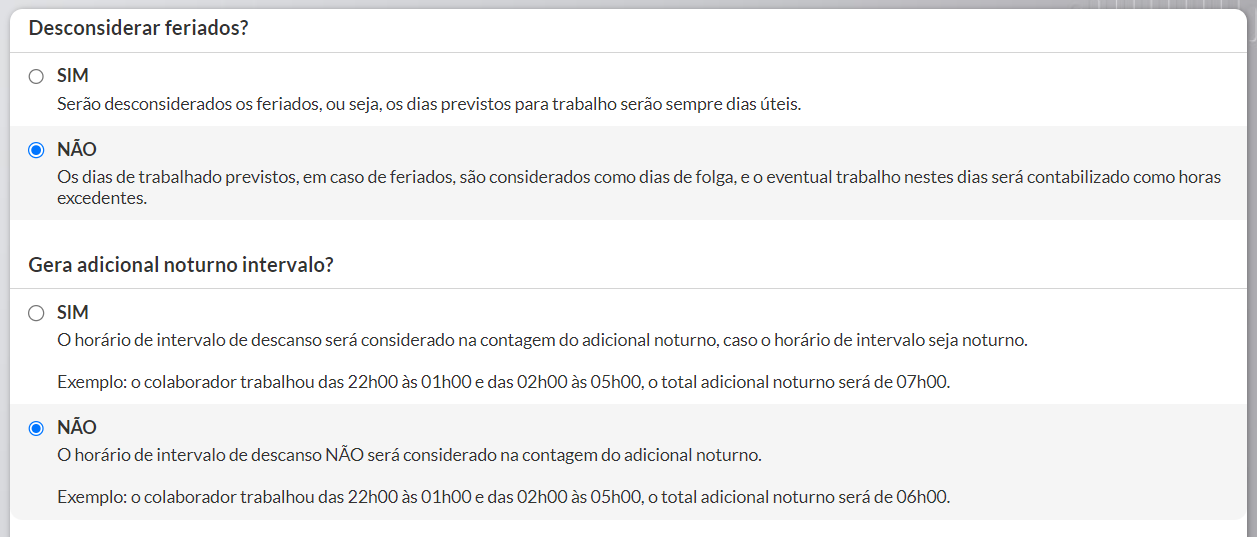Choose NÃO radio for adicional noturno intervalo
Screen dimensions: 1257x537
click(36, 428)
